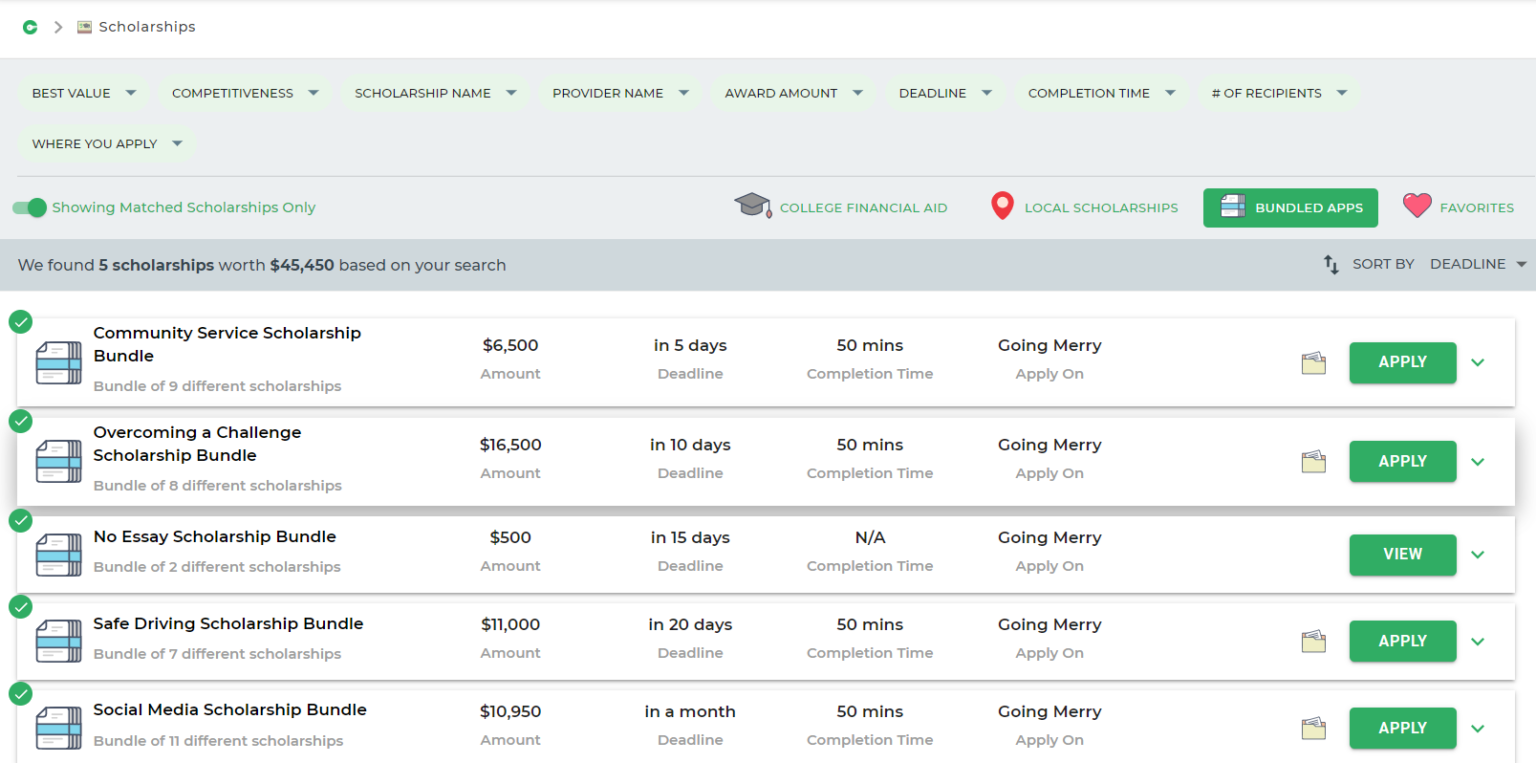The height and width of the screenshot is (763, 1536).
Task: Click the Favorites heart icon
Action: [1417, 206]
